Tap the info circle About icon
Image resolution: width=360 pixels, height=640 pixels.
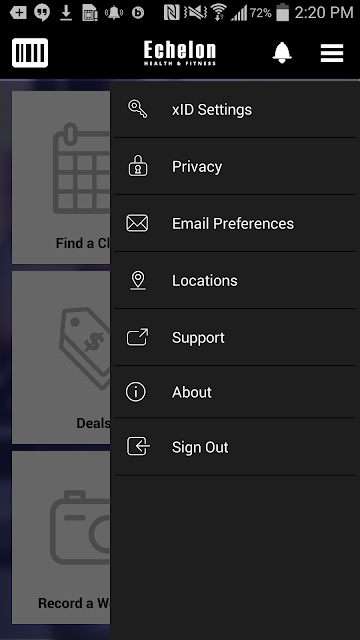point(136,392)
